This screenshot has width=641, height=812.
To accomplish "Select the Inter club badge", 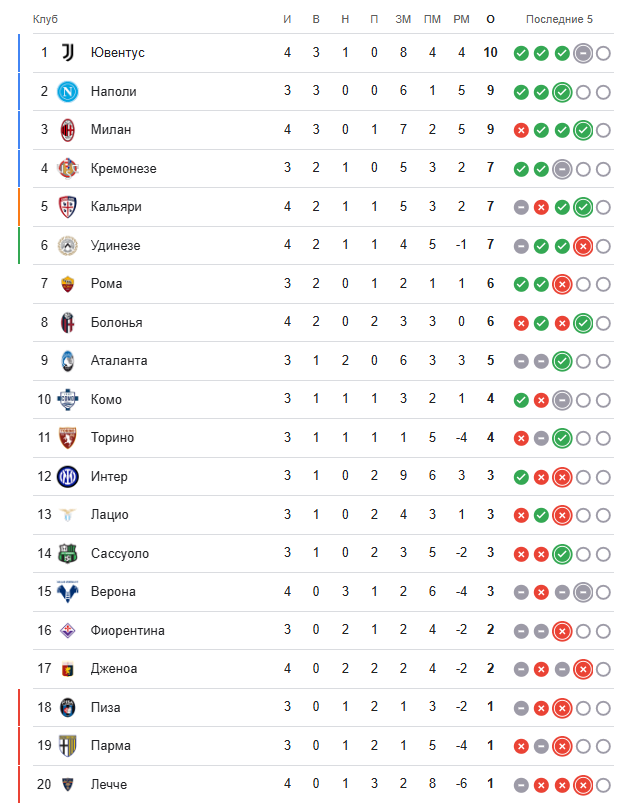I will click(x=68, y=476).
